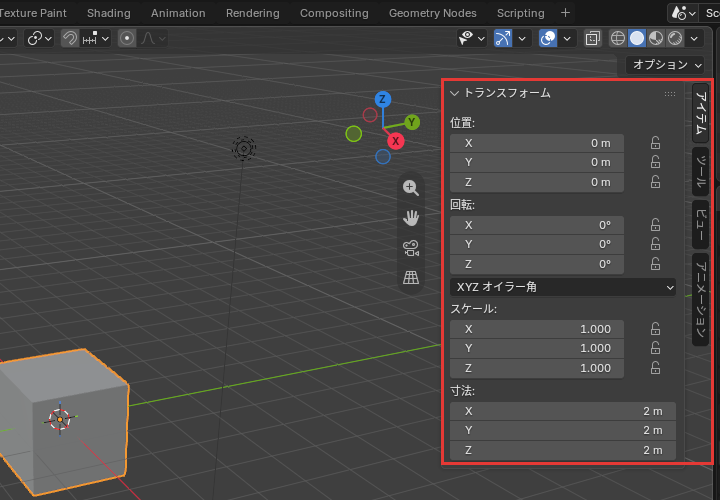Select wireframe viewport shading
The height and width of the screenshot is (500, 720).
618,38
